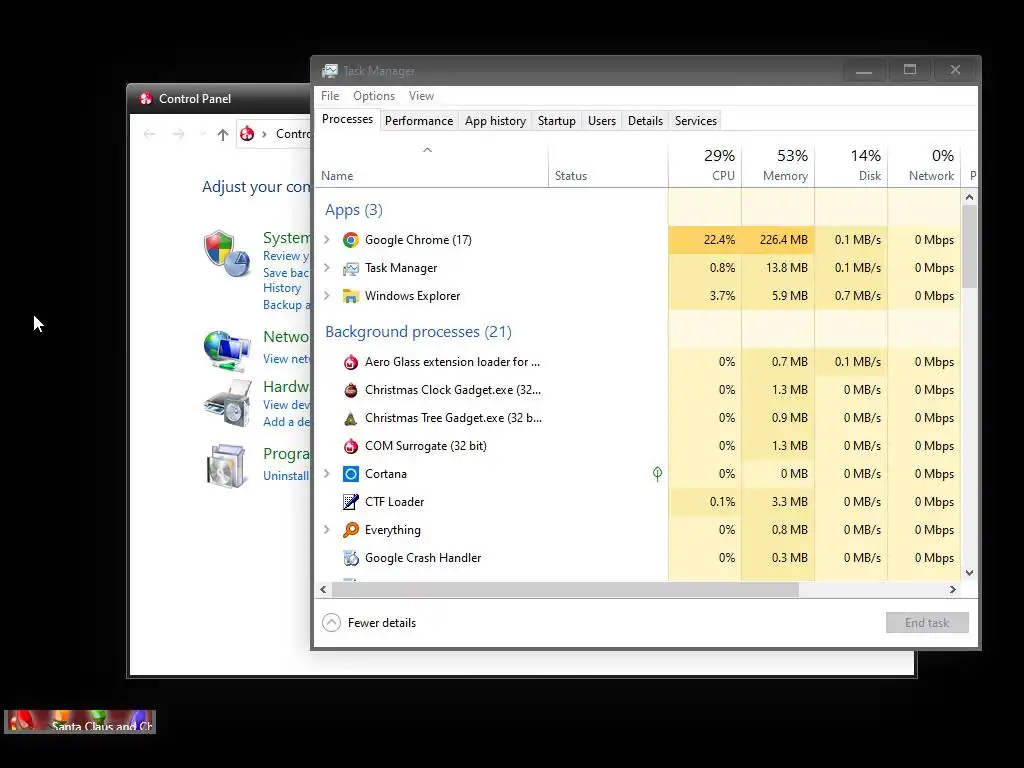Click the horizontal scrollbar thumb
Screen dimensions: 1024x768
click(x=565, y=589)
